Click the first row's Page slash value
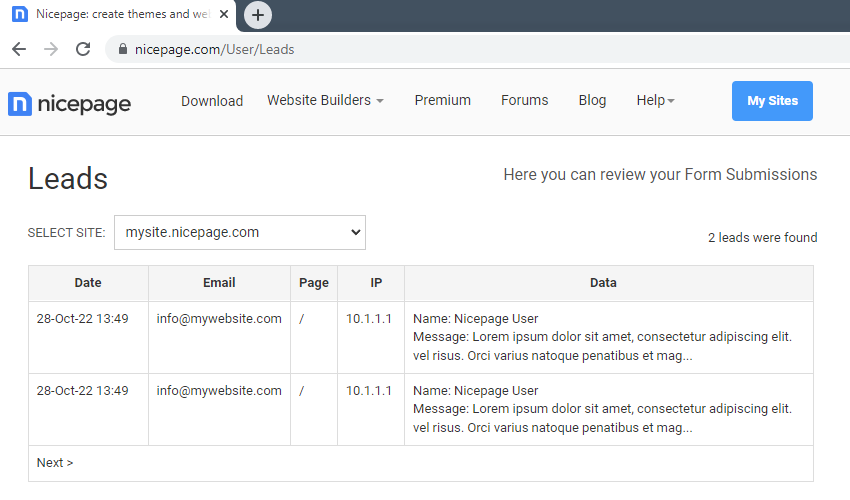Image resolution: width=850 pixels, height=500 pixels. (x=301, y=319)
